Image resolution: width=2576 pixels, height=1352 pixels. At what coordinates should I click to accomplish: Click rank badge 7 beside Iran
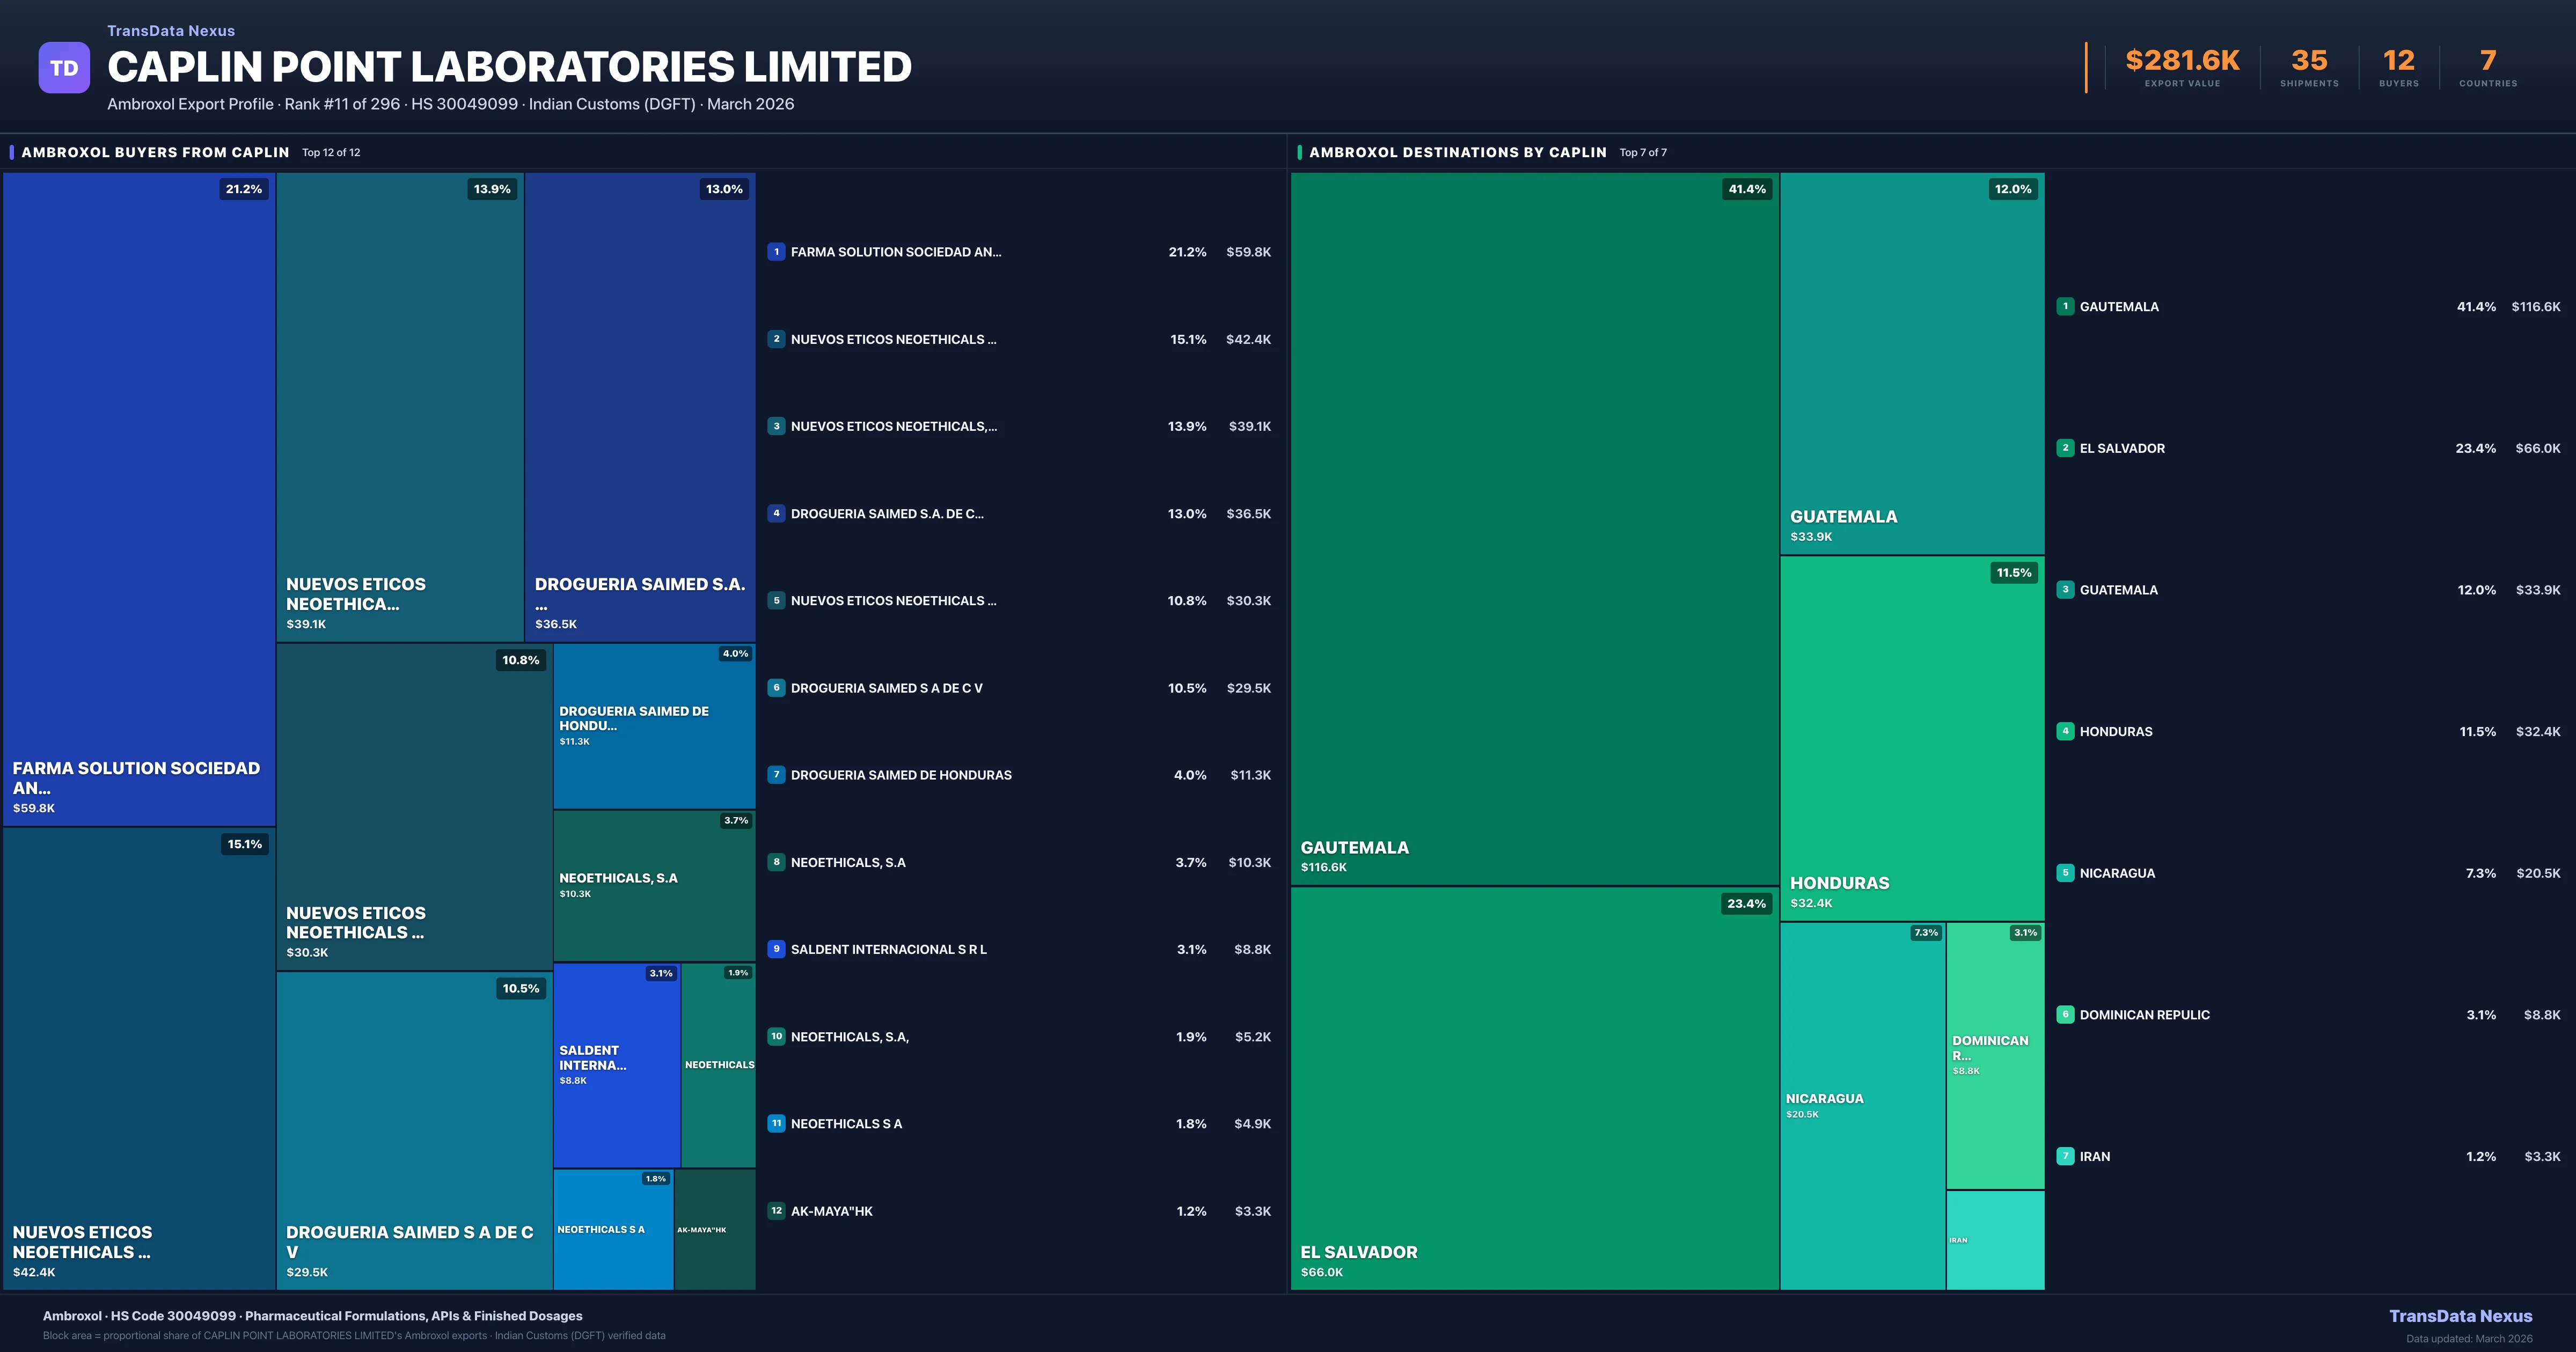2065,1156
